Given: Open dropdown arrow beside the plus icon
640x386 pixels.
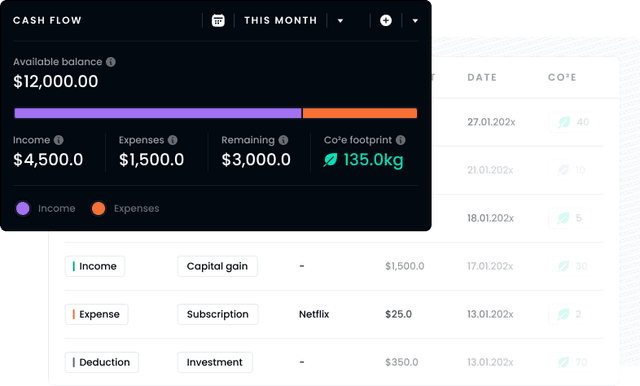Looking at the screenshot, I should pos(415,21).
